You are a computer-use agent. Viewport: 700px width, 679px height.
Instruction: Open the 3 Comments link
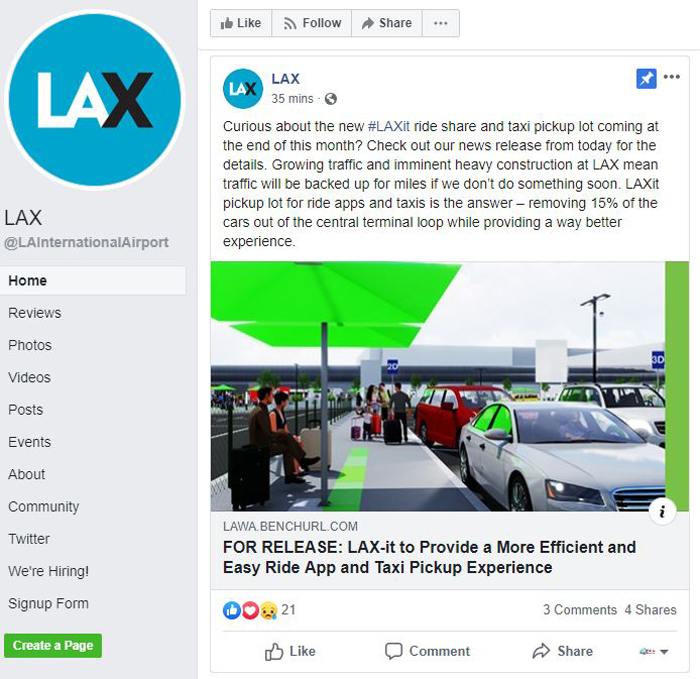click(579, 610)
